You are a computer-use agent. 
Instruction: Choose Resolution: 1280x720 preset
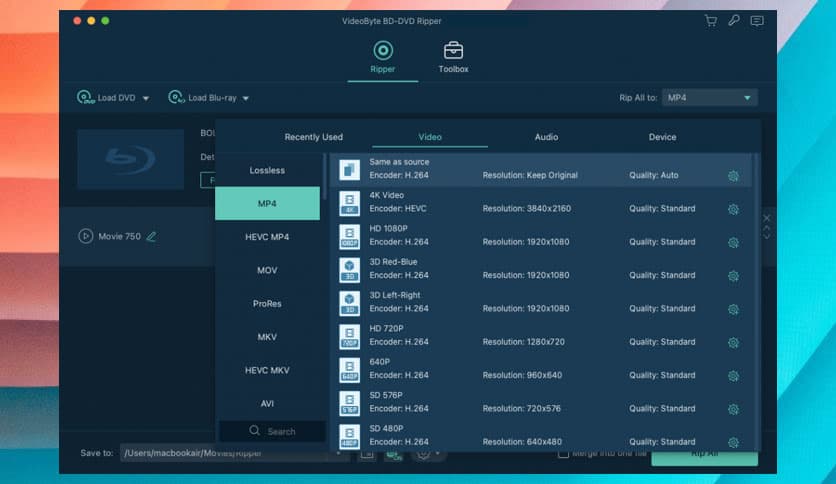[x=524, y=342]
